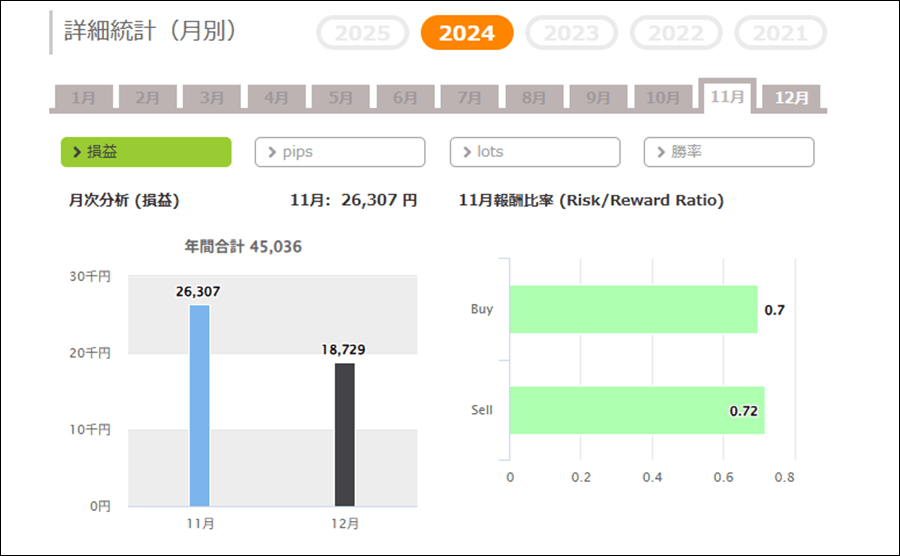Click the green Sell ratio bar
The height and width of the screenshot is (556, 900).
pos(636,410)
